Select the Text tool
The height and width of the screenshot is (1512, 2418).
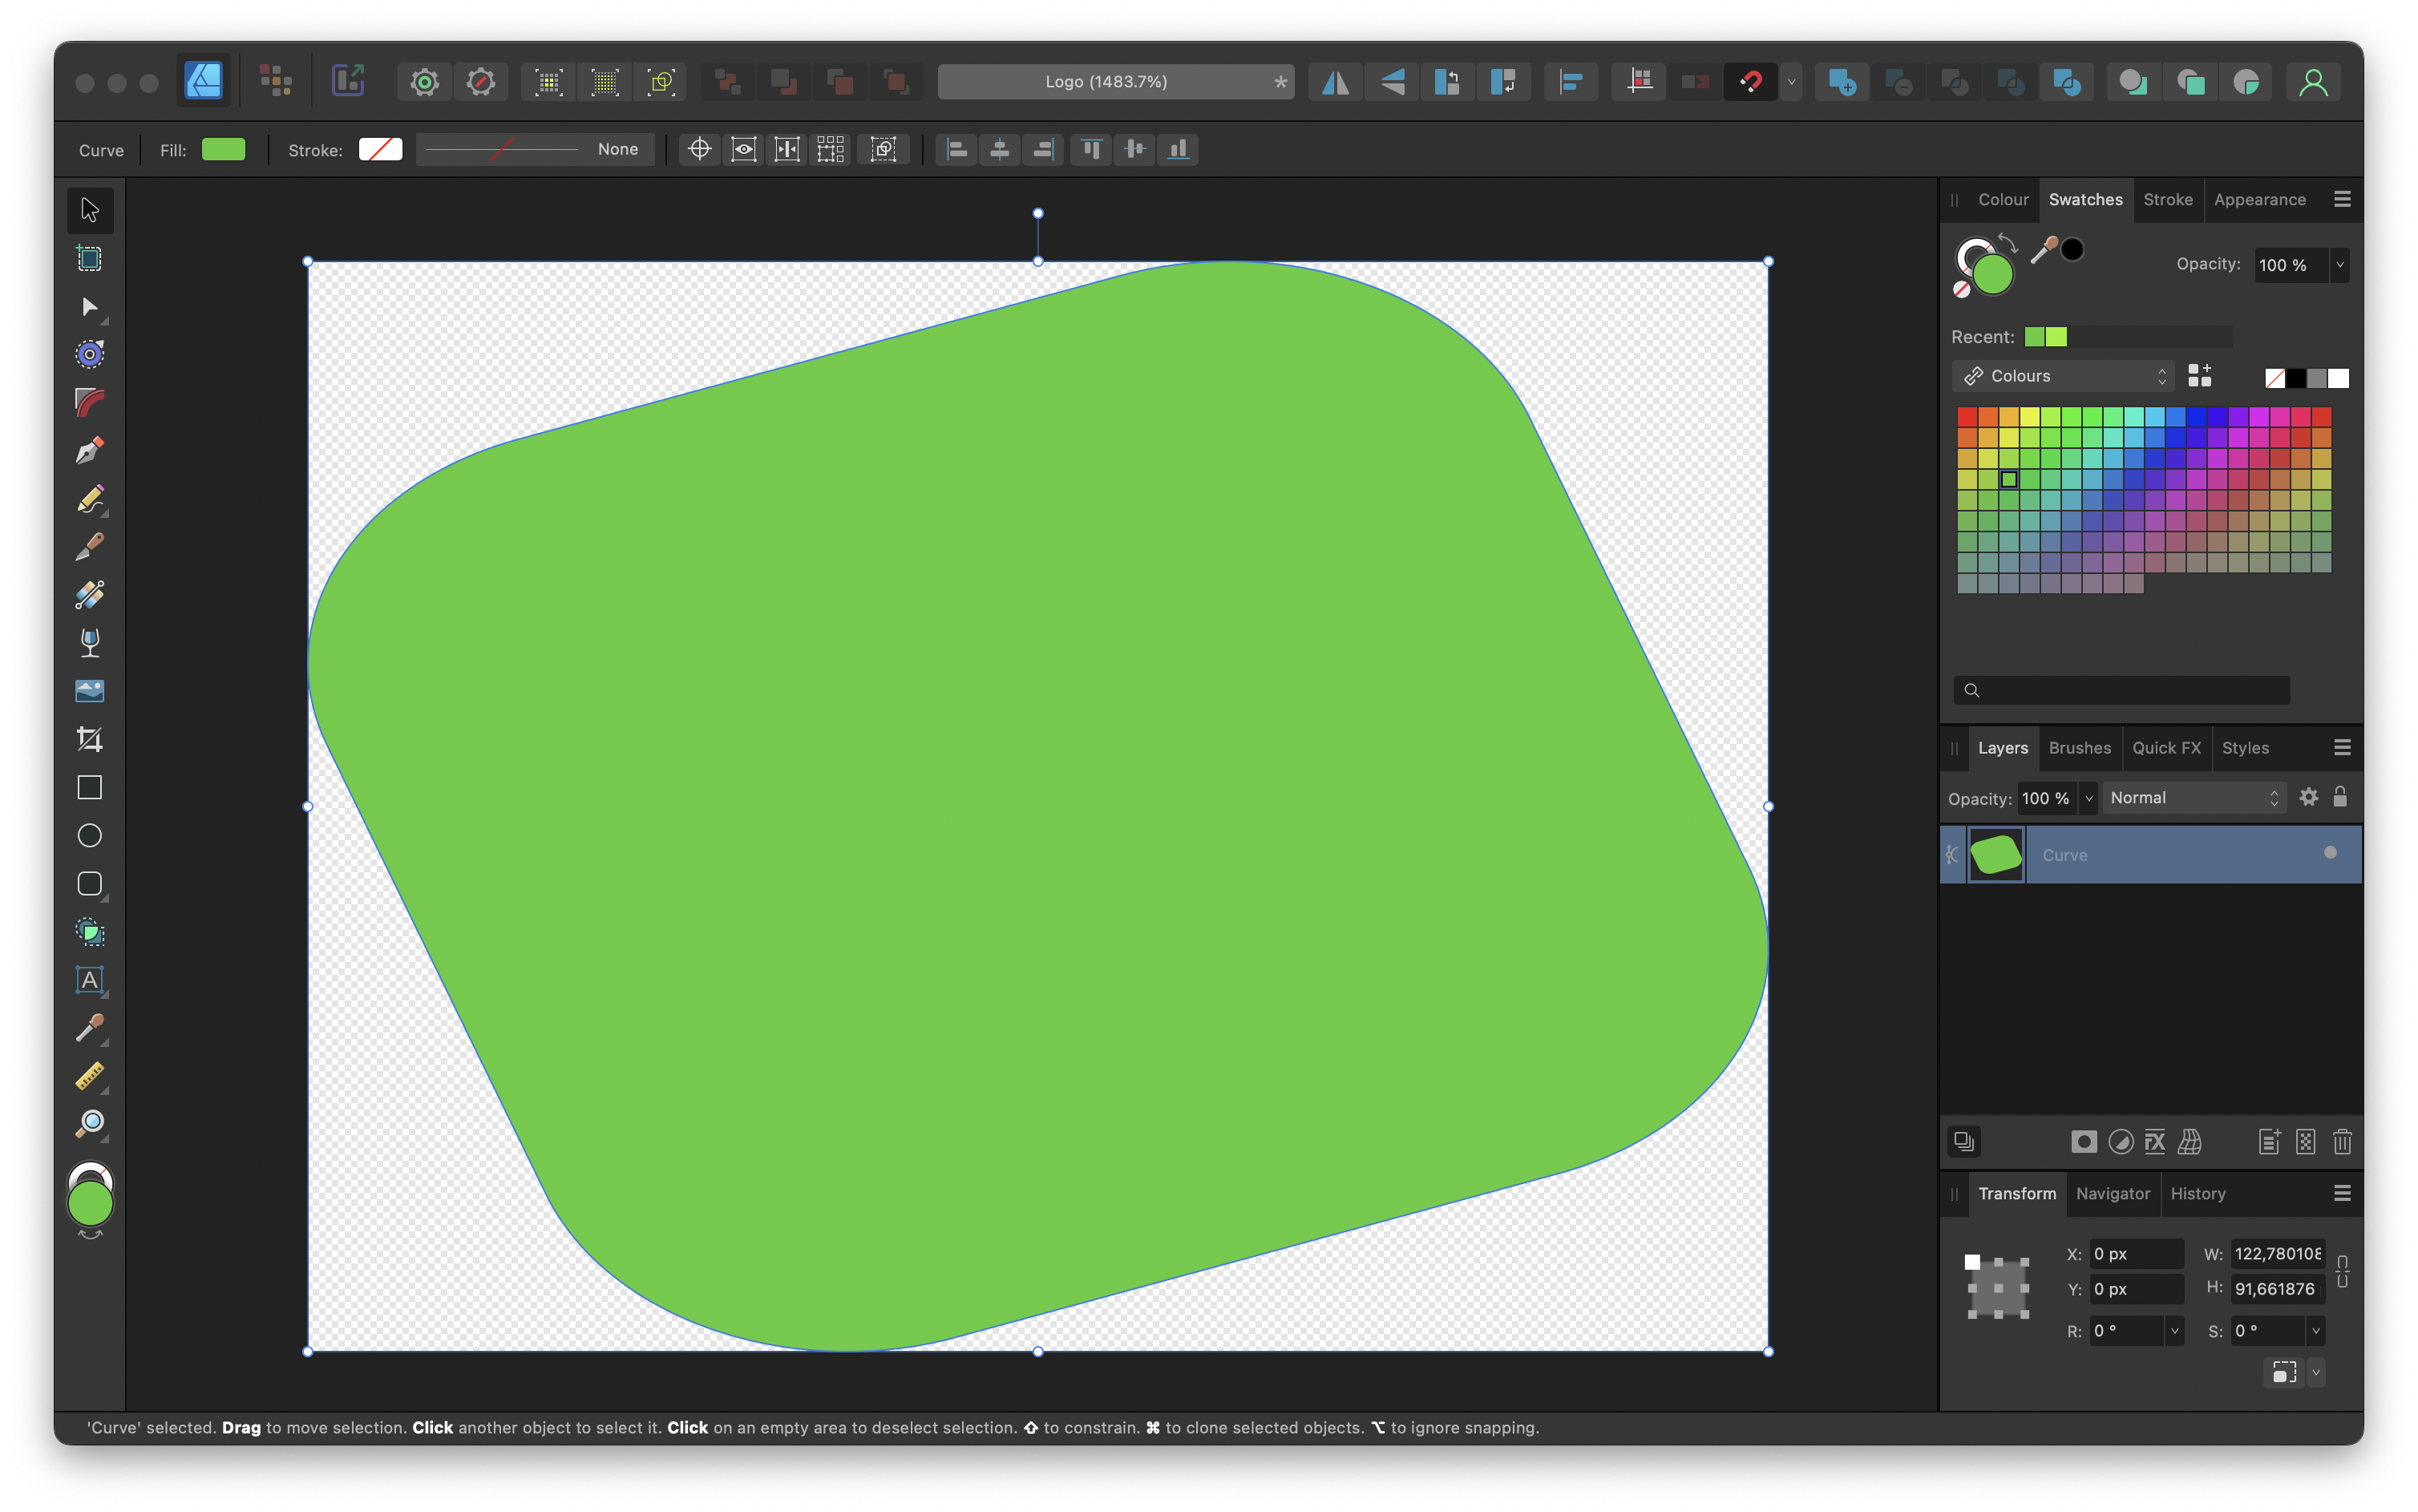click(x=89, y=980)
